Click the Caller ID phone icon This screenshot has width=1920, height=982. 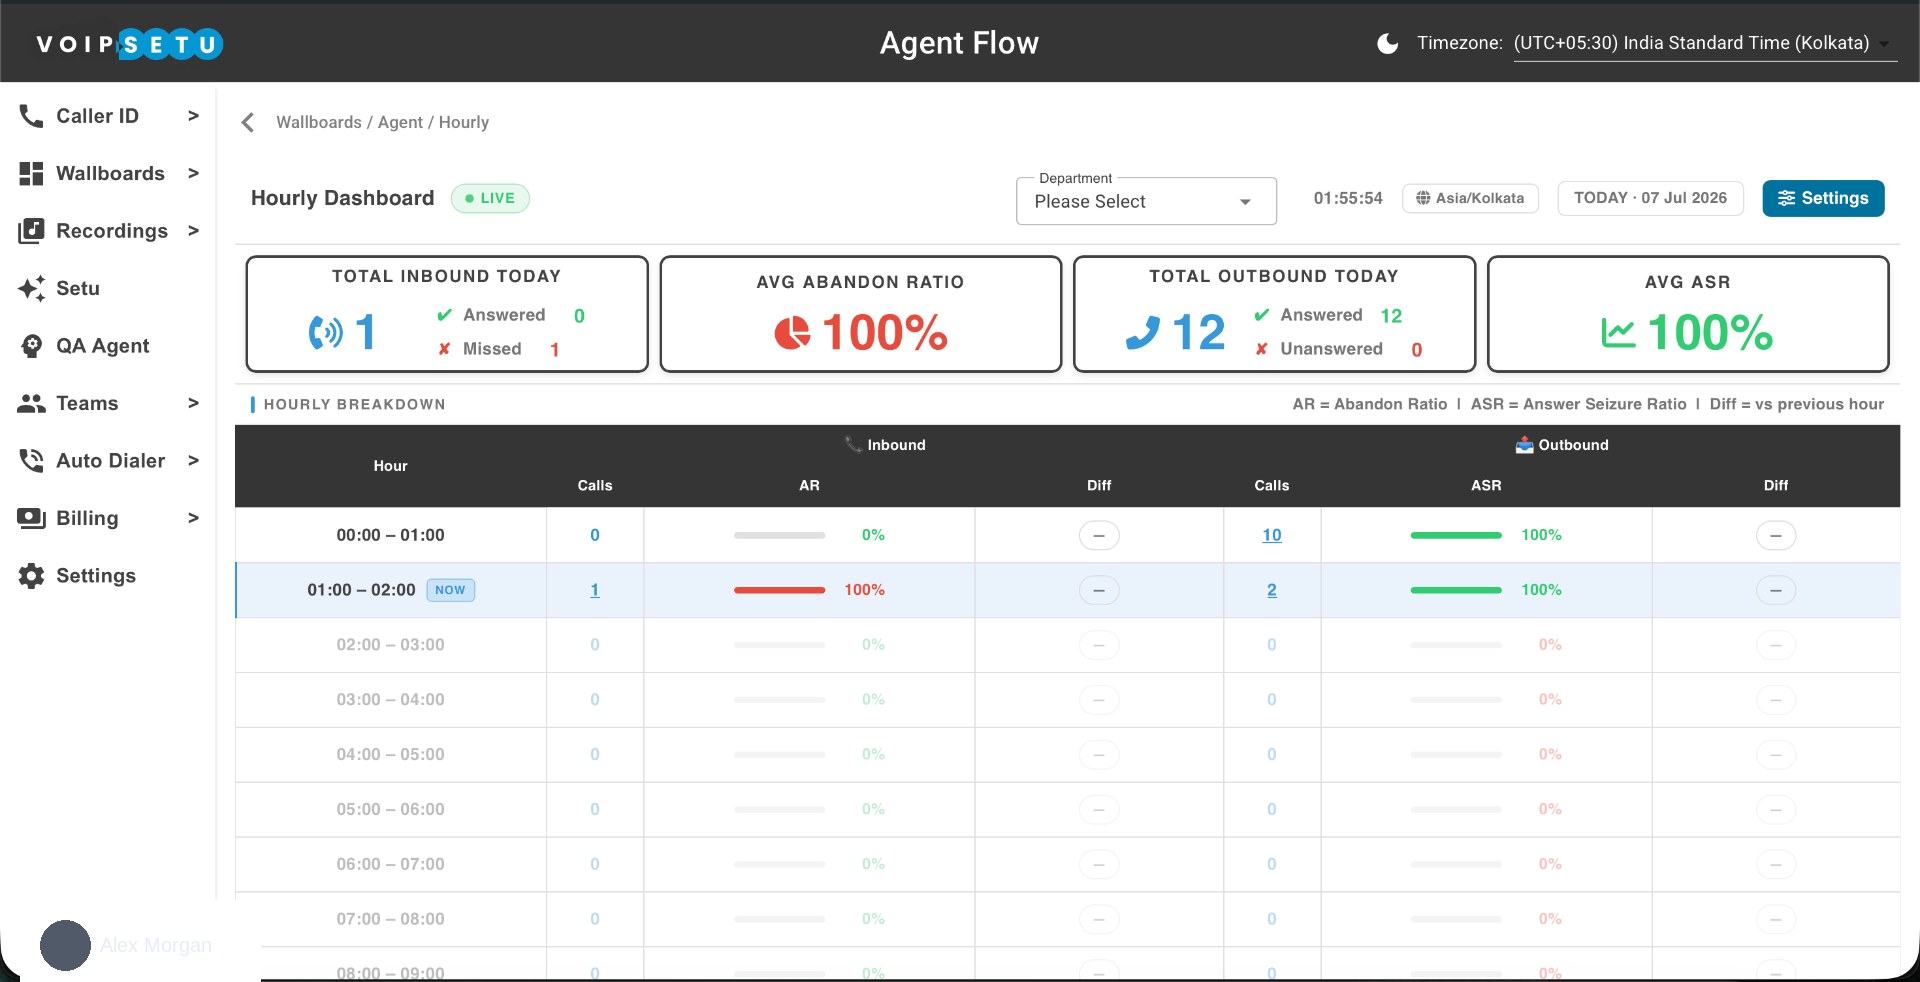coord(31,116)
